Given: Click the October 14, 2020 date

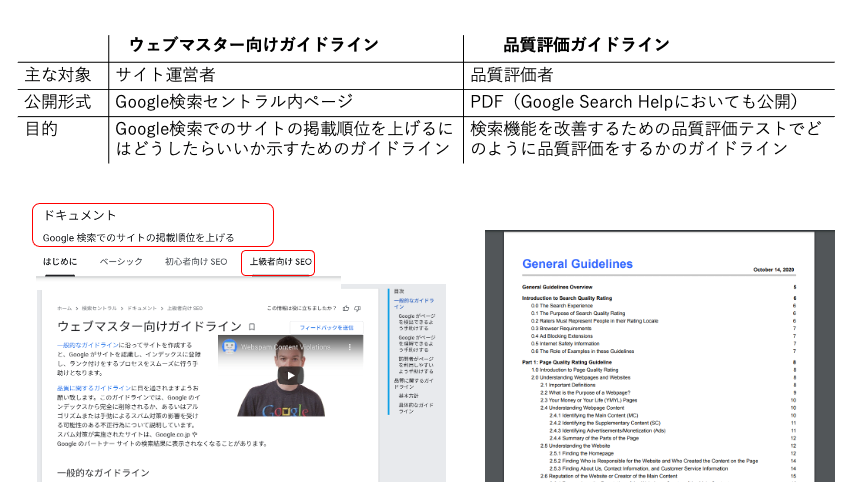Looking at the screenshot, I should tap(773, 270).
